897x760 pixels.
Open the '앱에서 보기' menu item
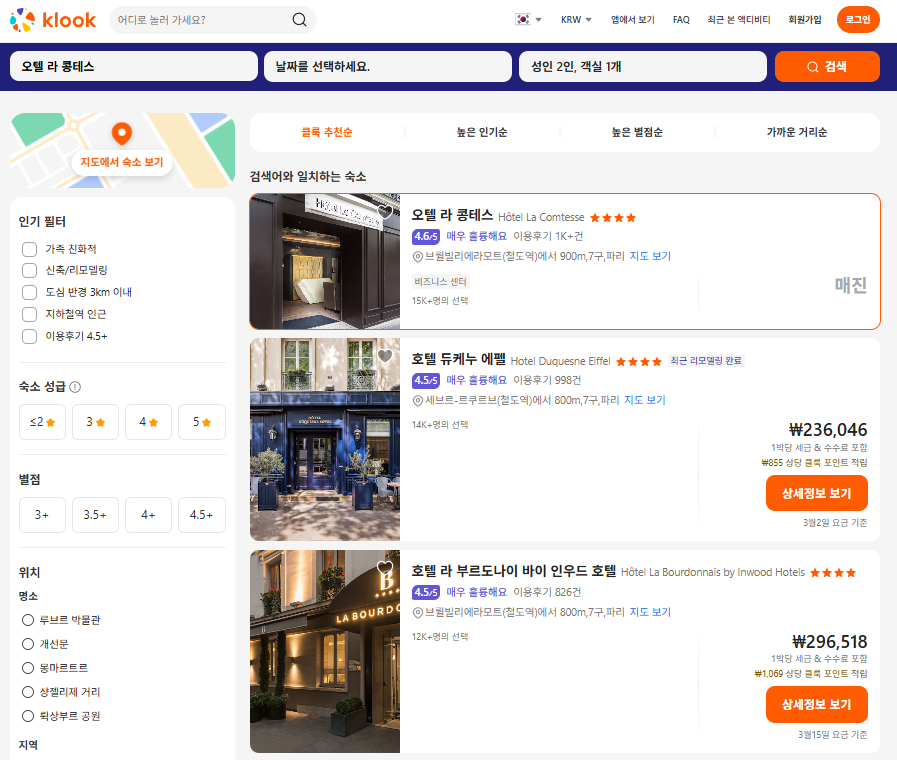point(632,19)
